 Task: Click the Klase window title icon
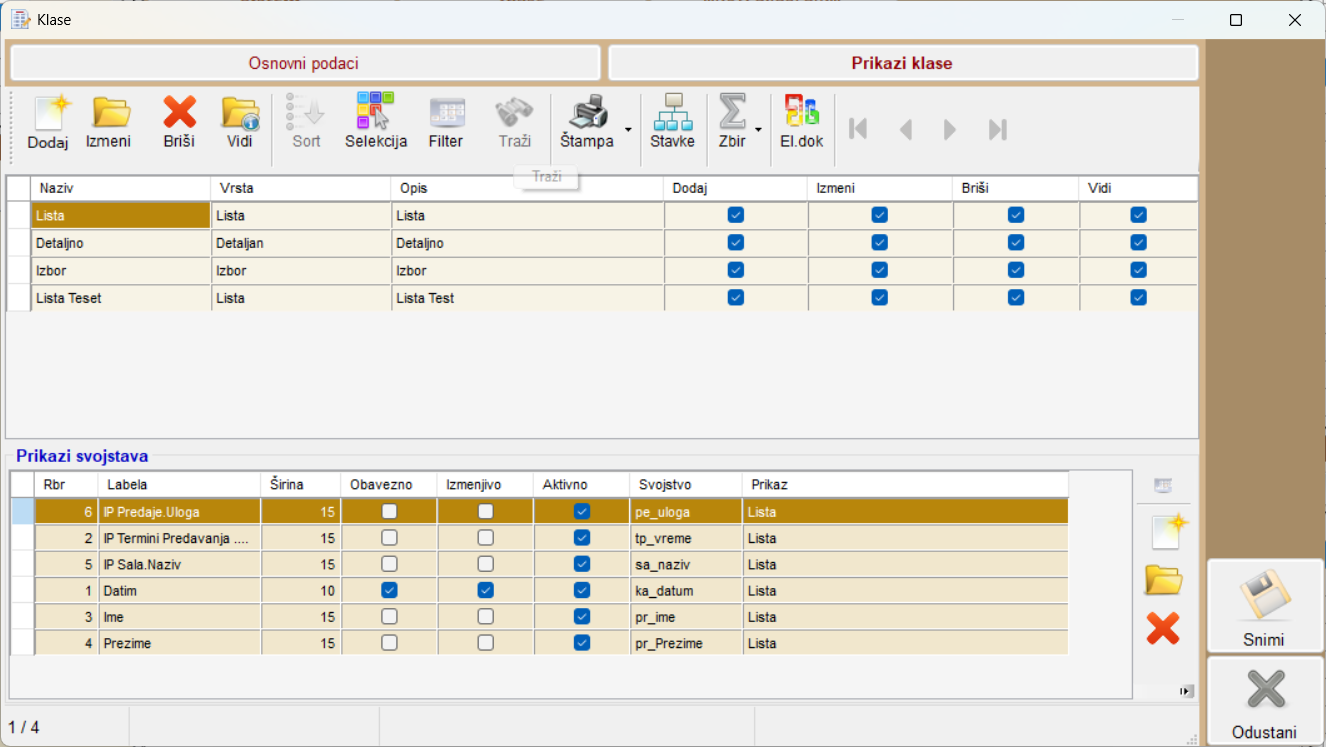point(20,19)
